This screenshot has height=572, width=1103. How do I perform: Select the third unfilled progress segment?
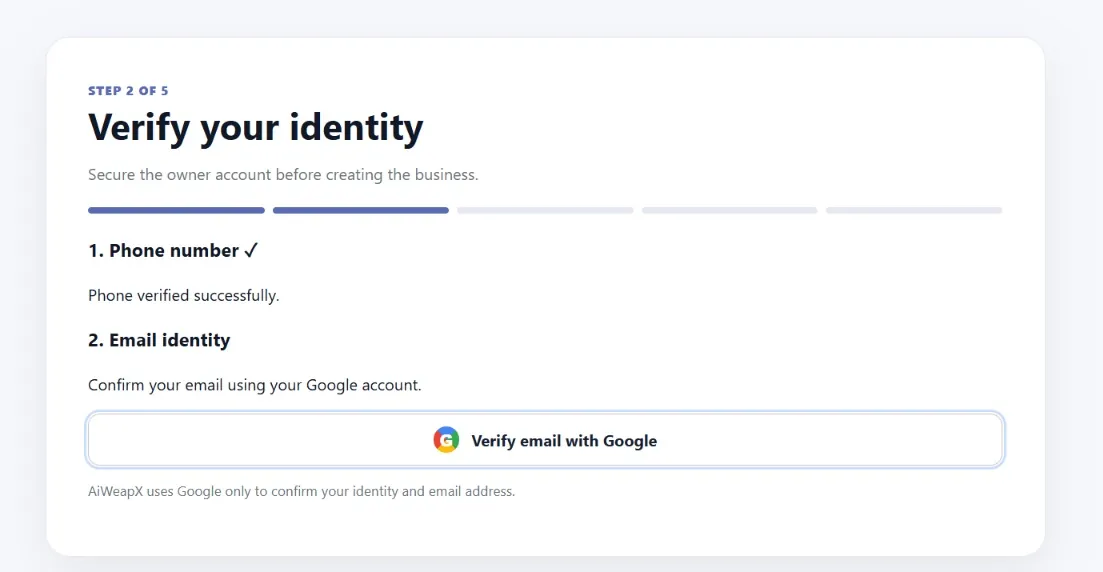point(545,210)
